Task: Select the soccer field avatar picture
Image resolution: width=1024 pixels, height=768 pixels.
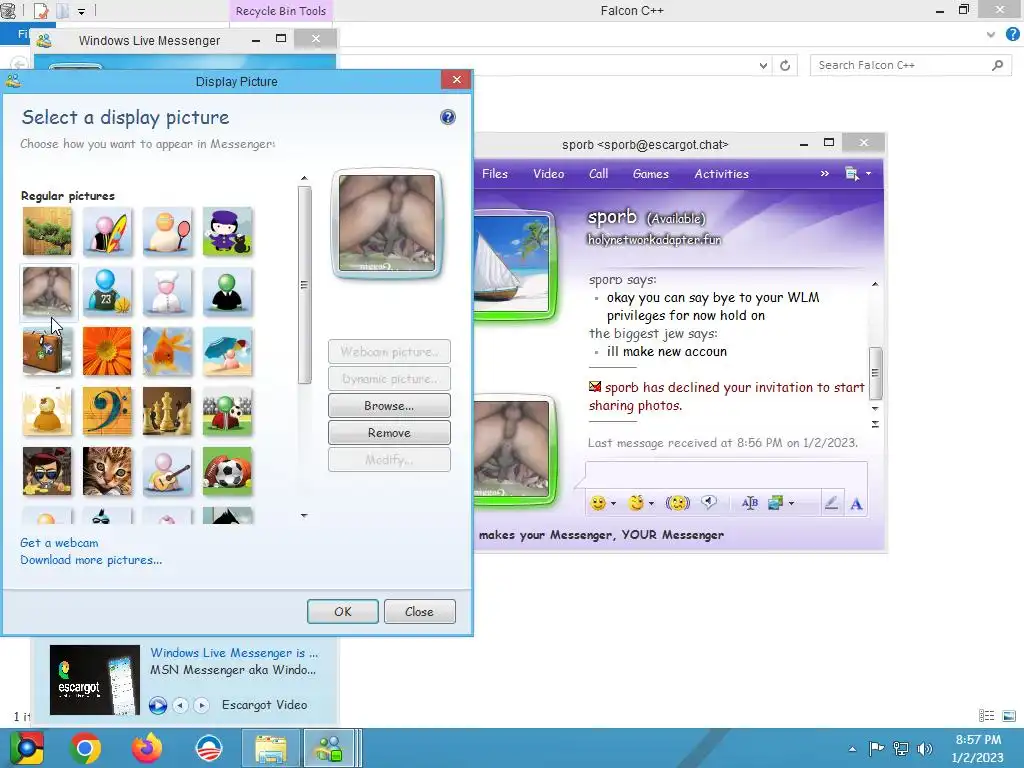Action: pyautogui.click(x=227, y=411)
